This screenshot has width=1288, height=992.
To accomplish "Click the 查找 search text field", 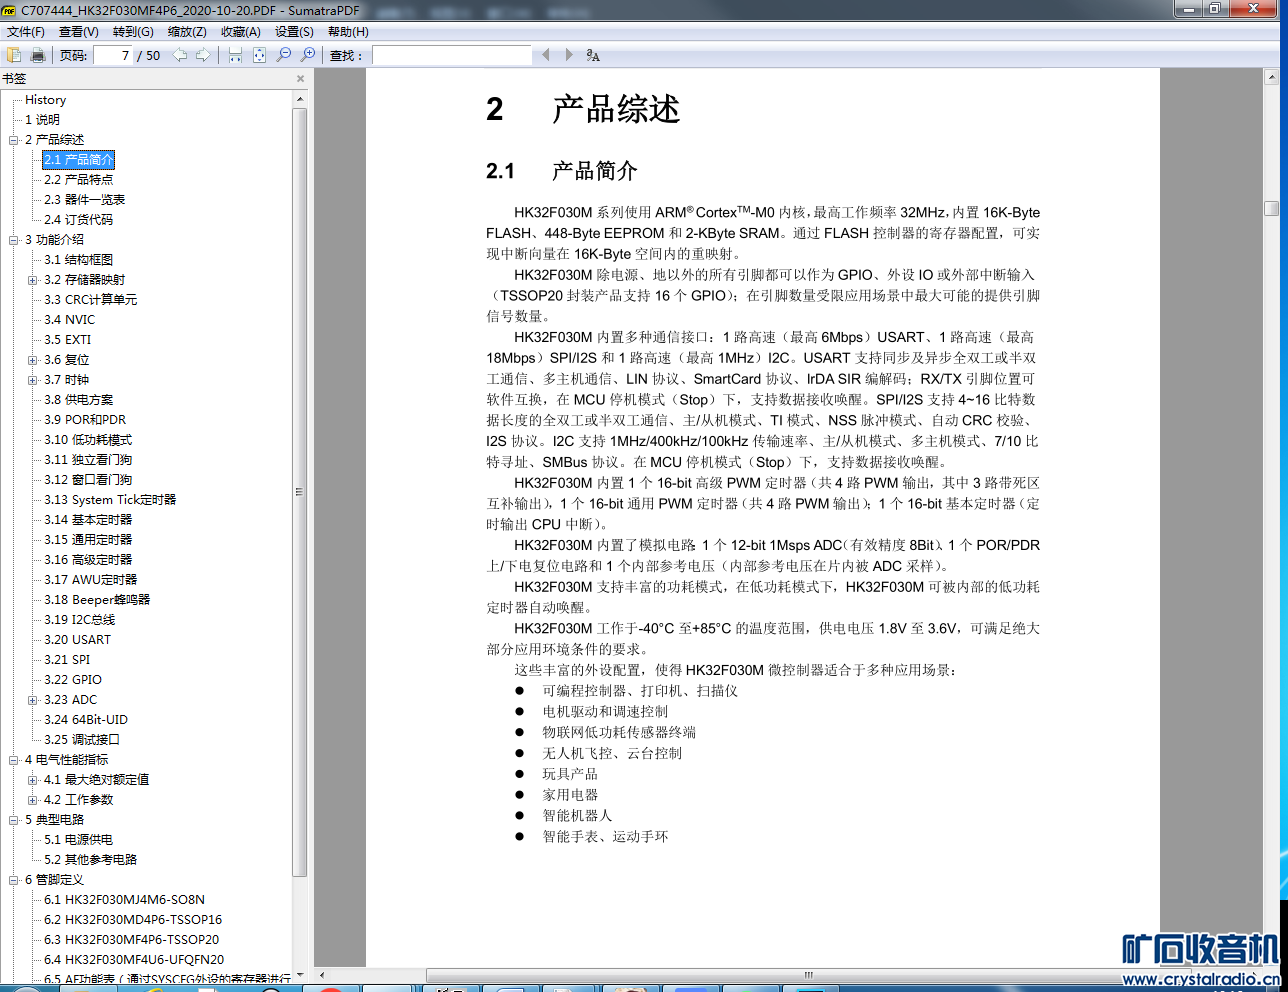I will 452,55.
